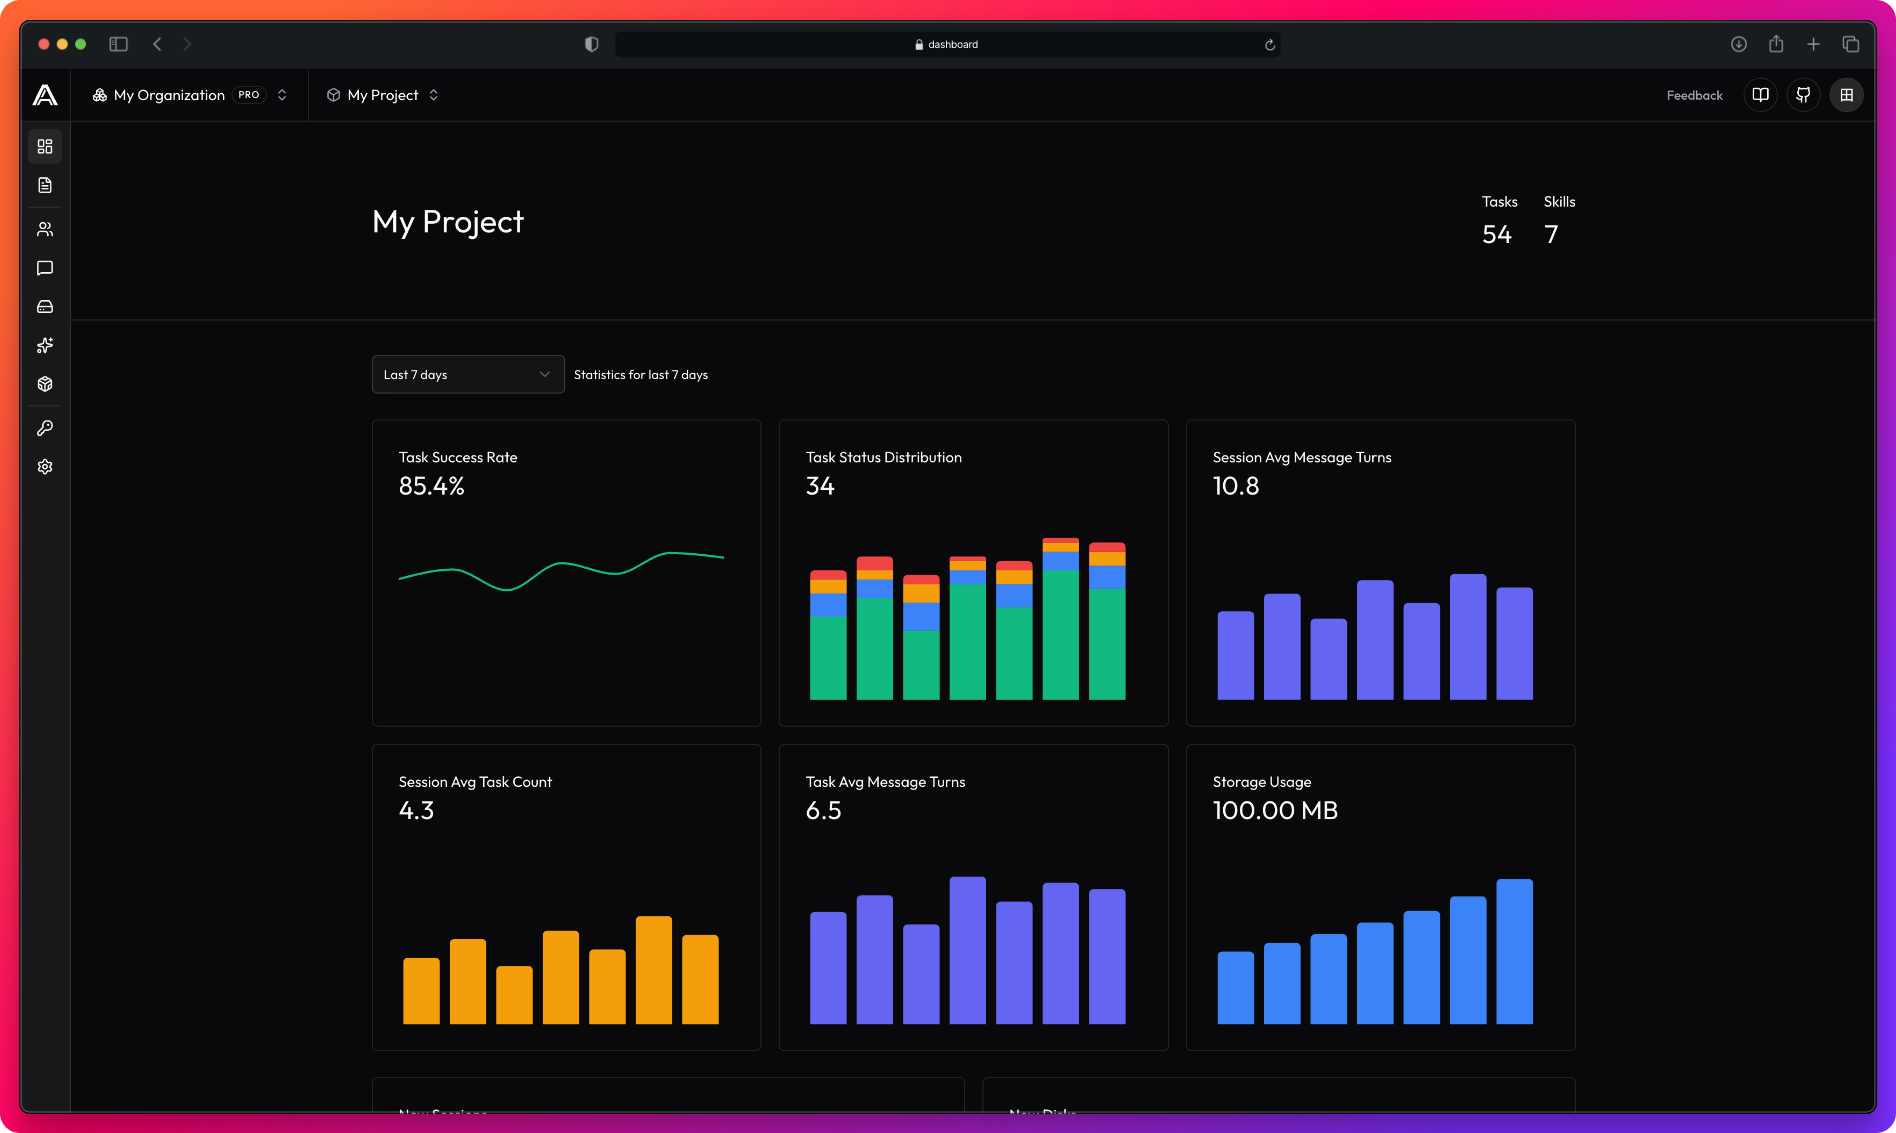
Task: Open the Last 7 days statistics dropdown
Action: click(467, 374)
